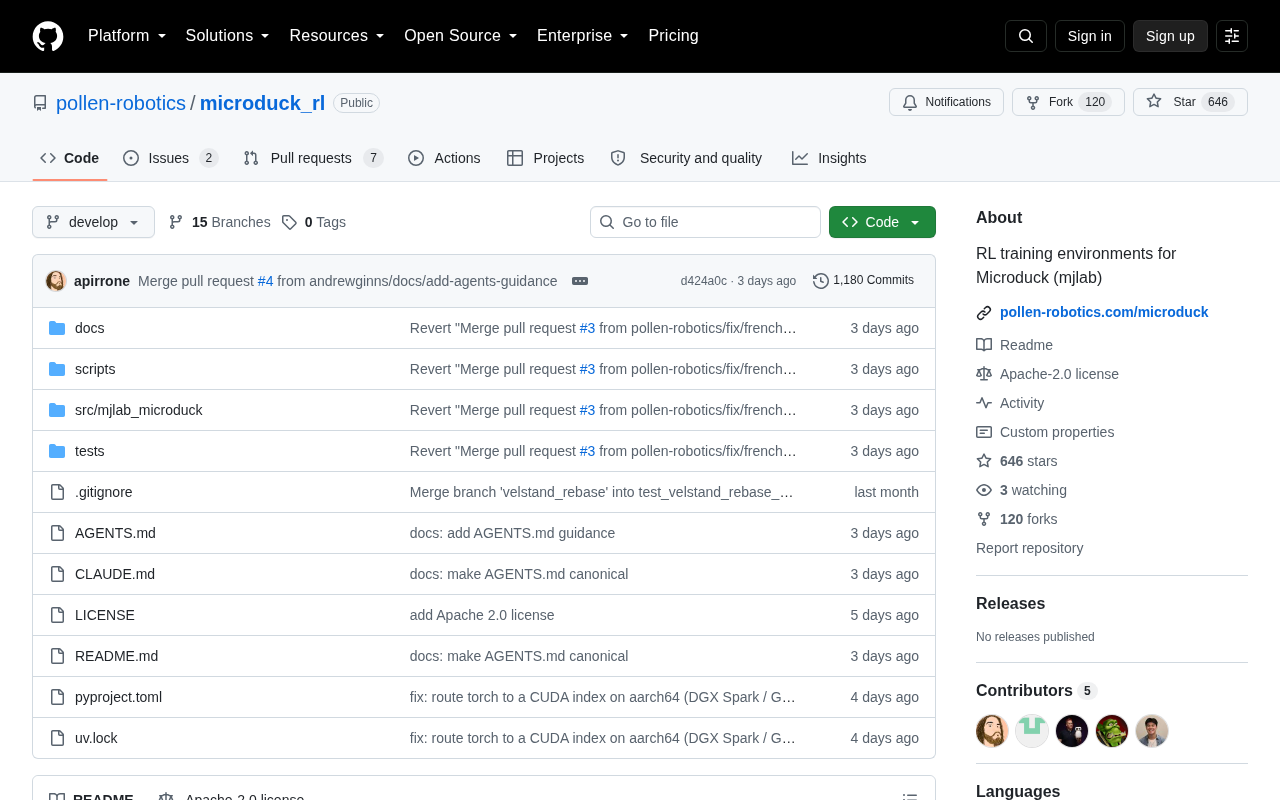Viewport: 1280px width, 800px height.
Task: Click the Sign in button
Action: point(1089,36)
